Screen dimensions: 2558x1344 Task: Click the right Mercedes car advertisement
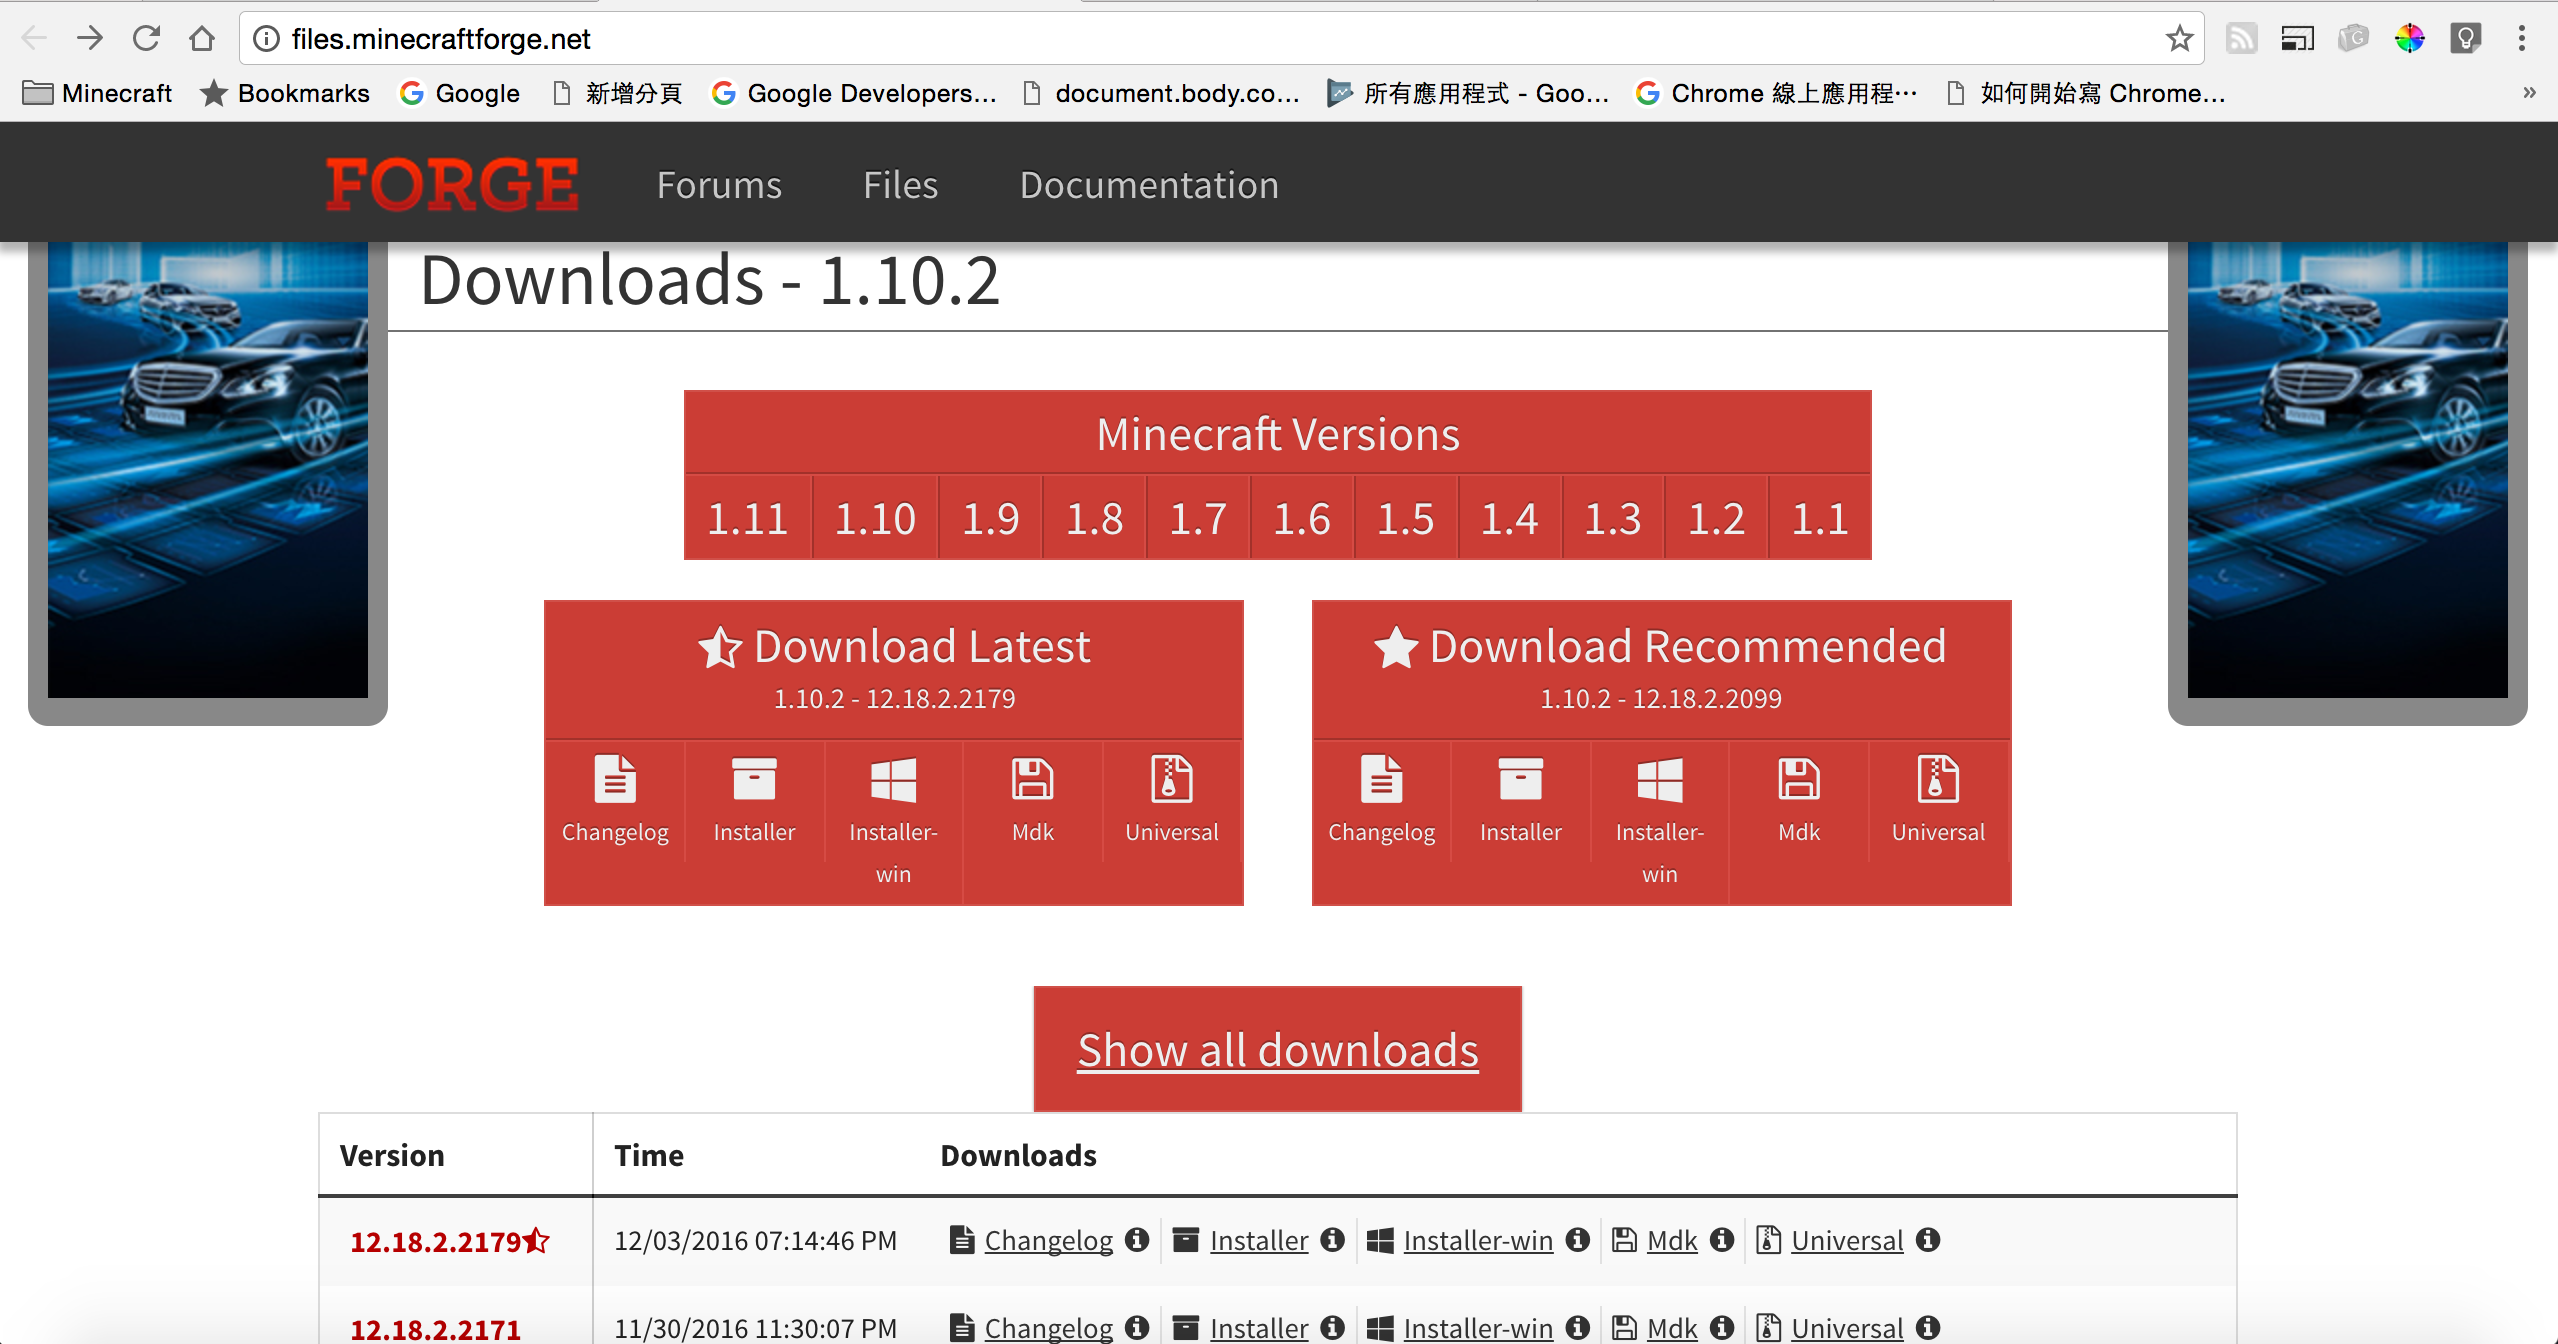pyautogui.click(x=2348, y=470)
